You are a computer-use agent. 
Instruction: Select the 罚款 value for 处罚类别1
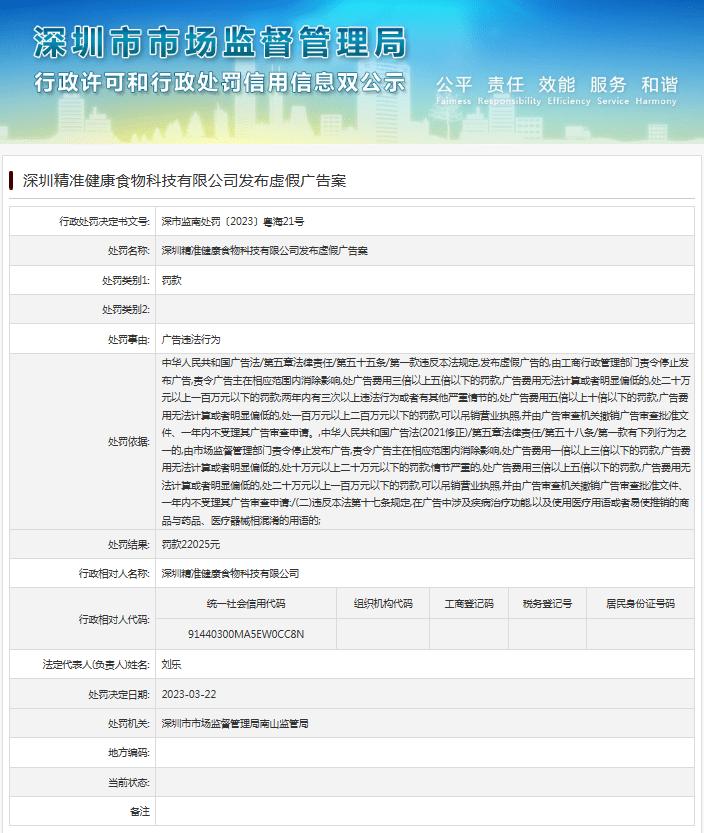point(172,280)
